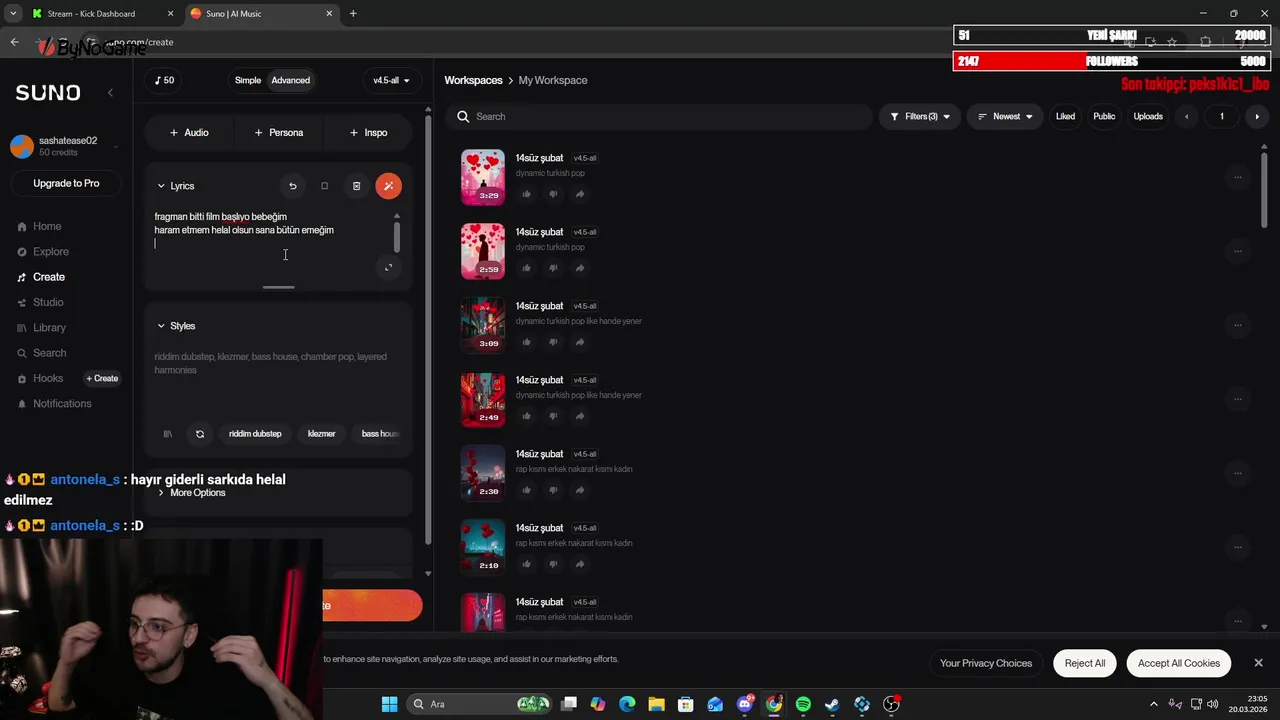The image size is (1280, 720).
Task: Create a new Hook from the sidebar
Action: pyautogui.click(x=102, y=378)
